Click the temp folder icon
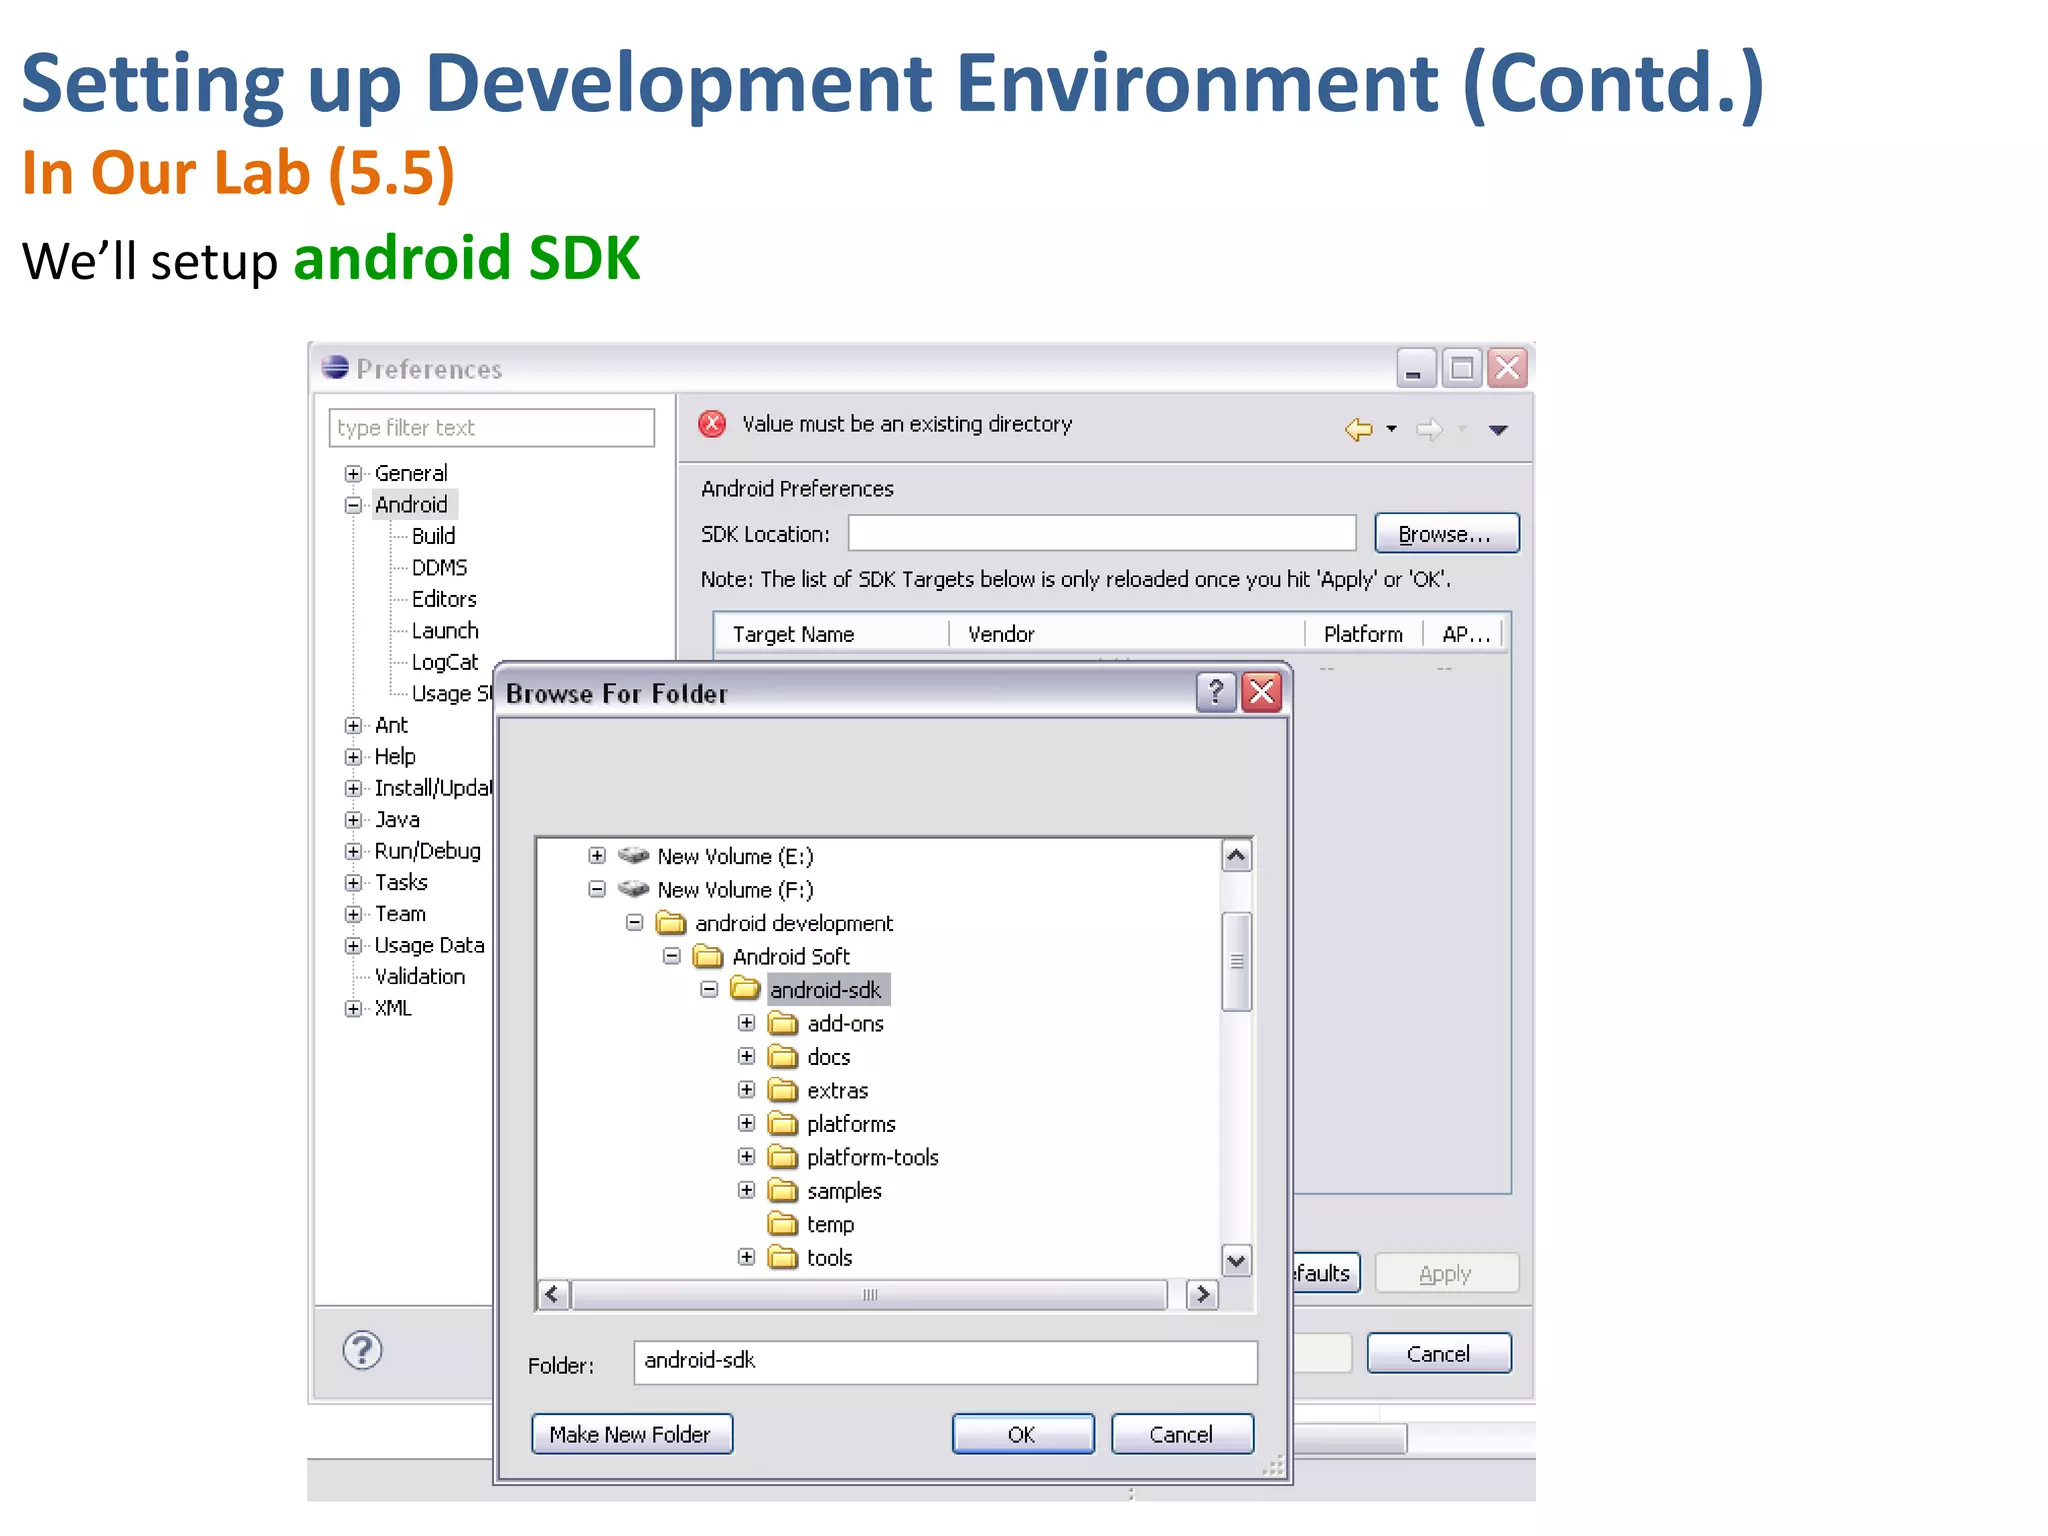The image size is (2048, 1536). [x=783, y=1224]
